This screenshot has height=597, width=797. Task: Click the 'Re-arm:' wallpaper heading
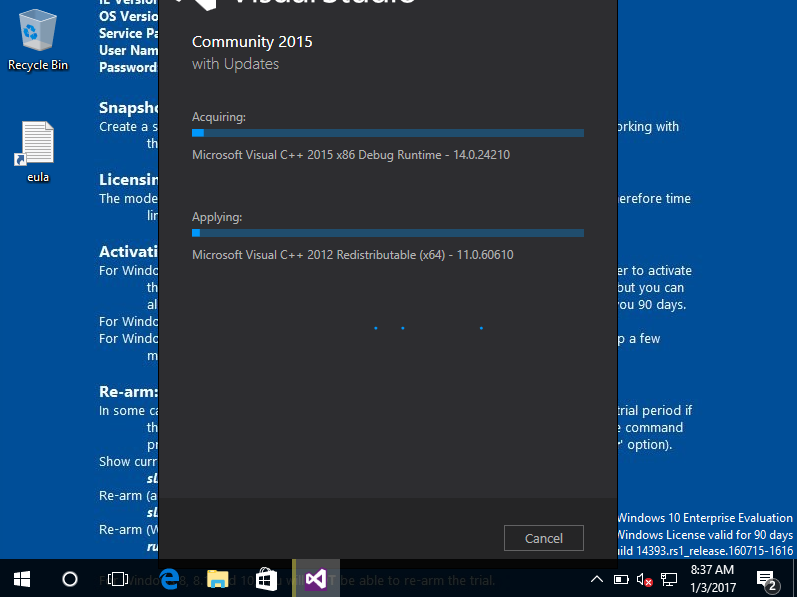(129, 392)
